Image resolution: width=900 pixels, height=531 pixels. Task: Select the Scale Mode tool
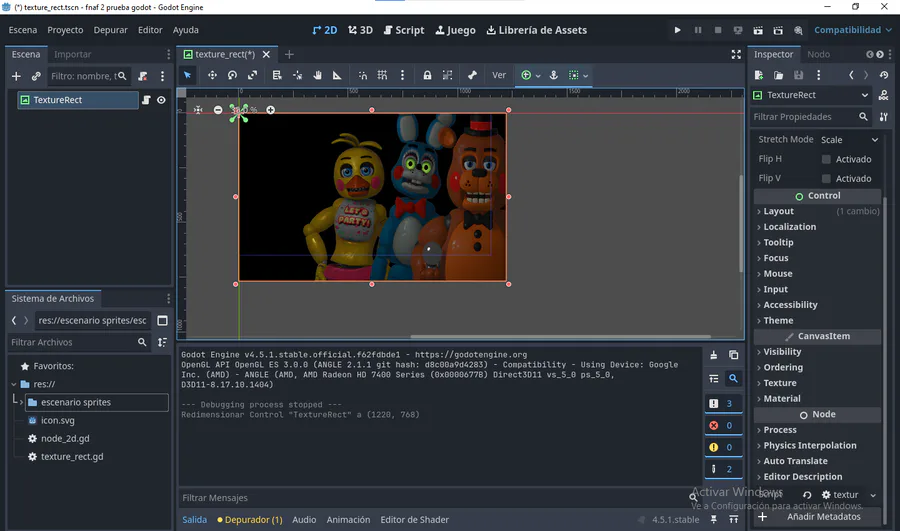(252, 75)
